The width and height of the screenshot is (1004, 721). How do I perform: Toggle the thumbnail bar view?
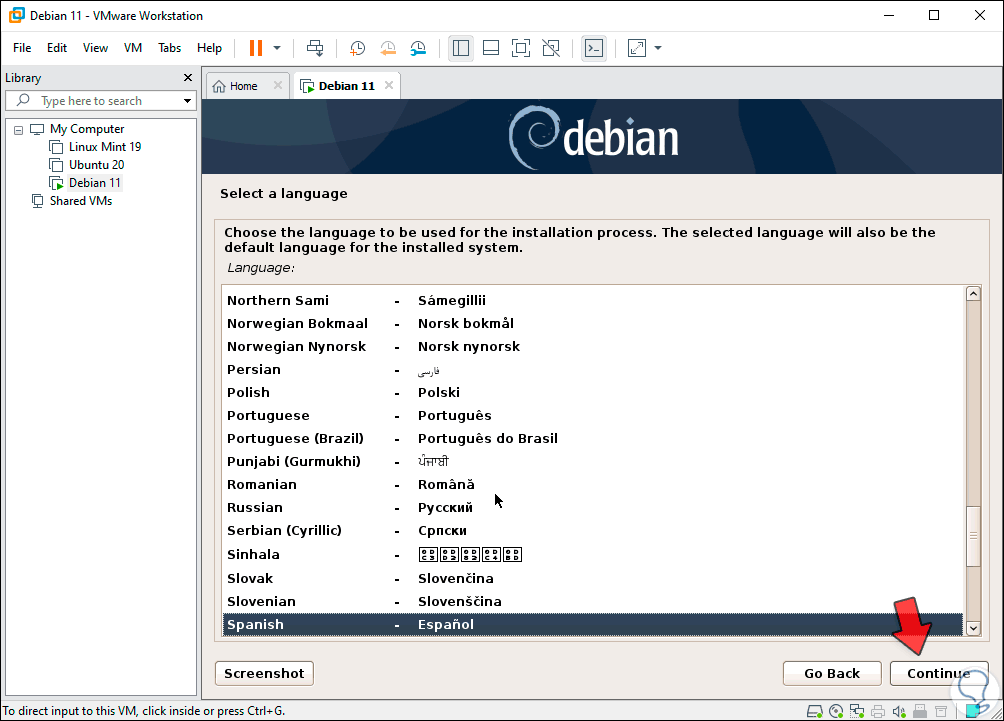490,48
